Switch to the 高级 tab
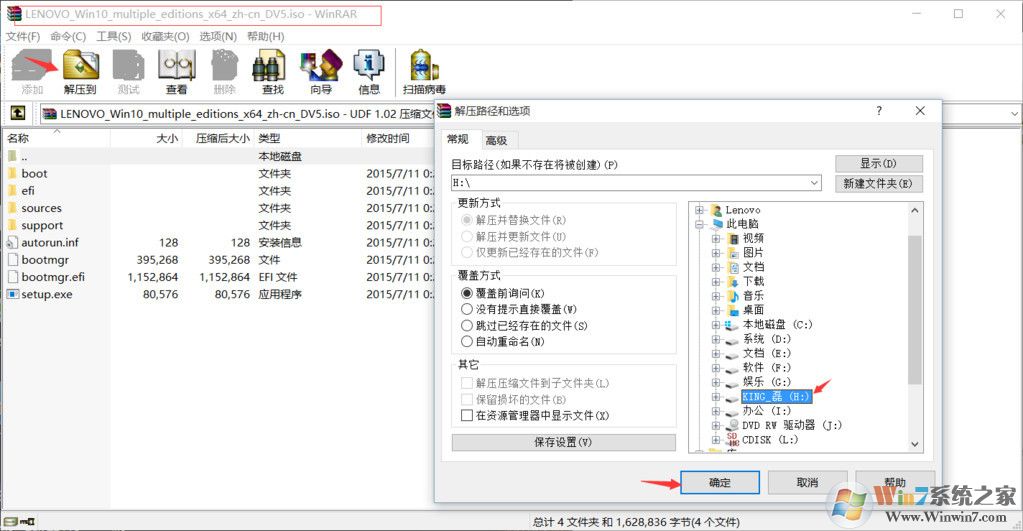The width and height of the screenshot is (1023, 531). tap(496, 140)
